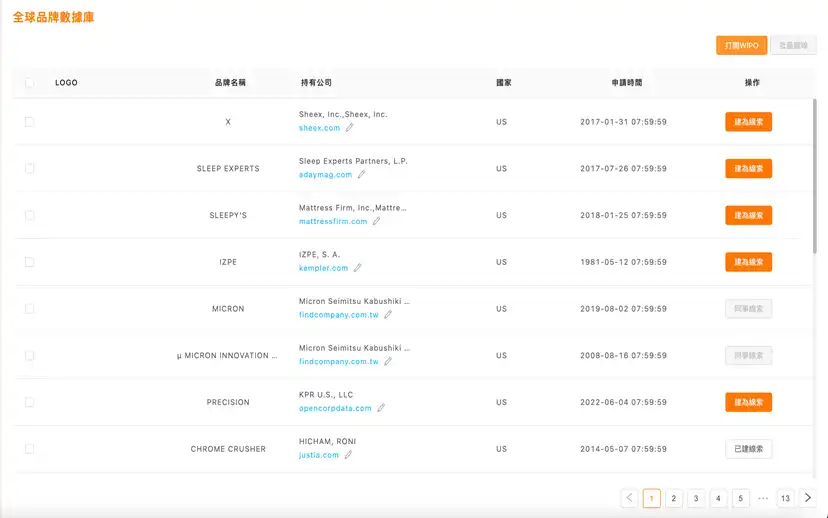The image size is (828, 518).
Task: Click 已建線索 for CHROME CRUSHER
Action: pos(748,449)
